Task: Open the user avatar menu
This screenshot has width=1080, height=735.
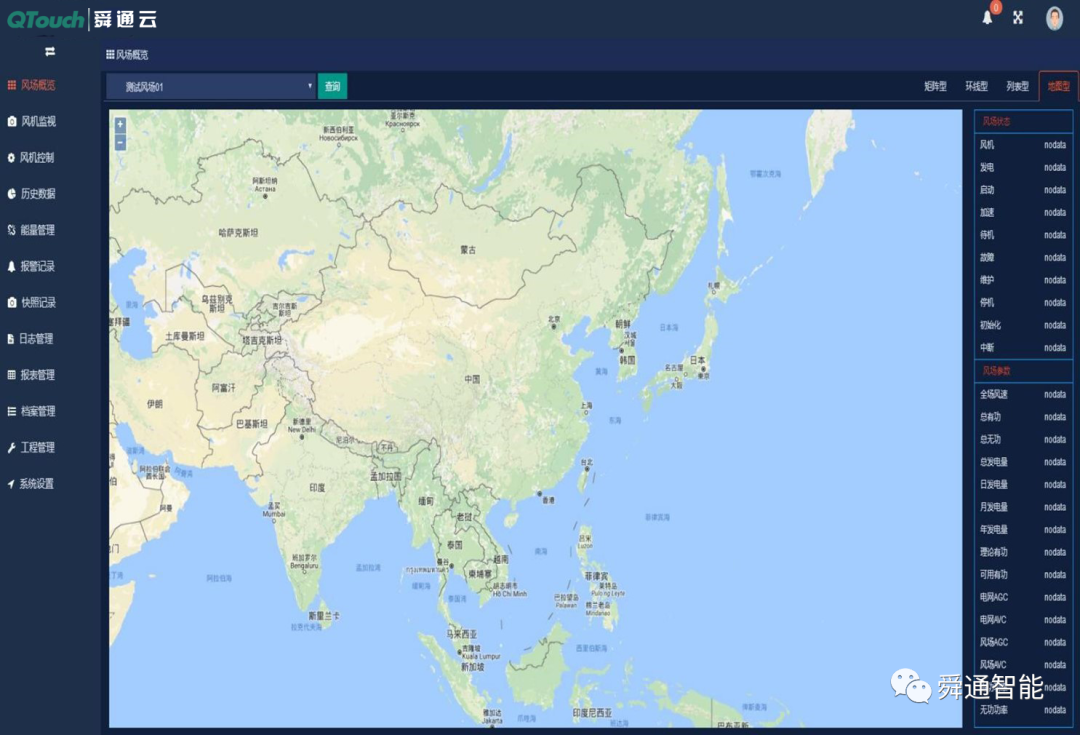Action: point(1054,19)
